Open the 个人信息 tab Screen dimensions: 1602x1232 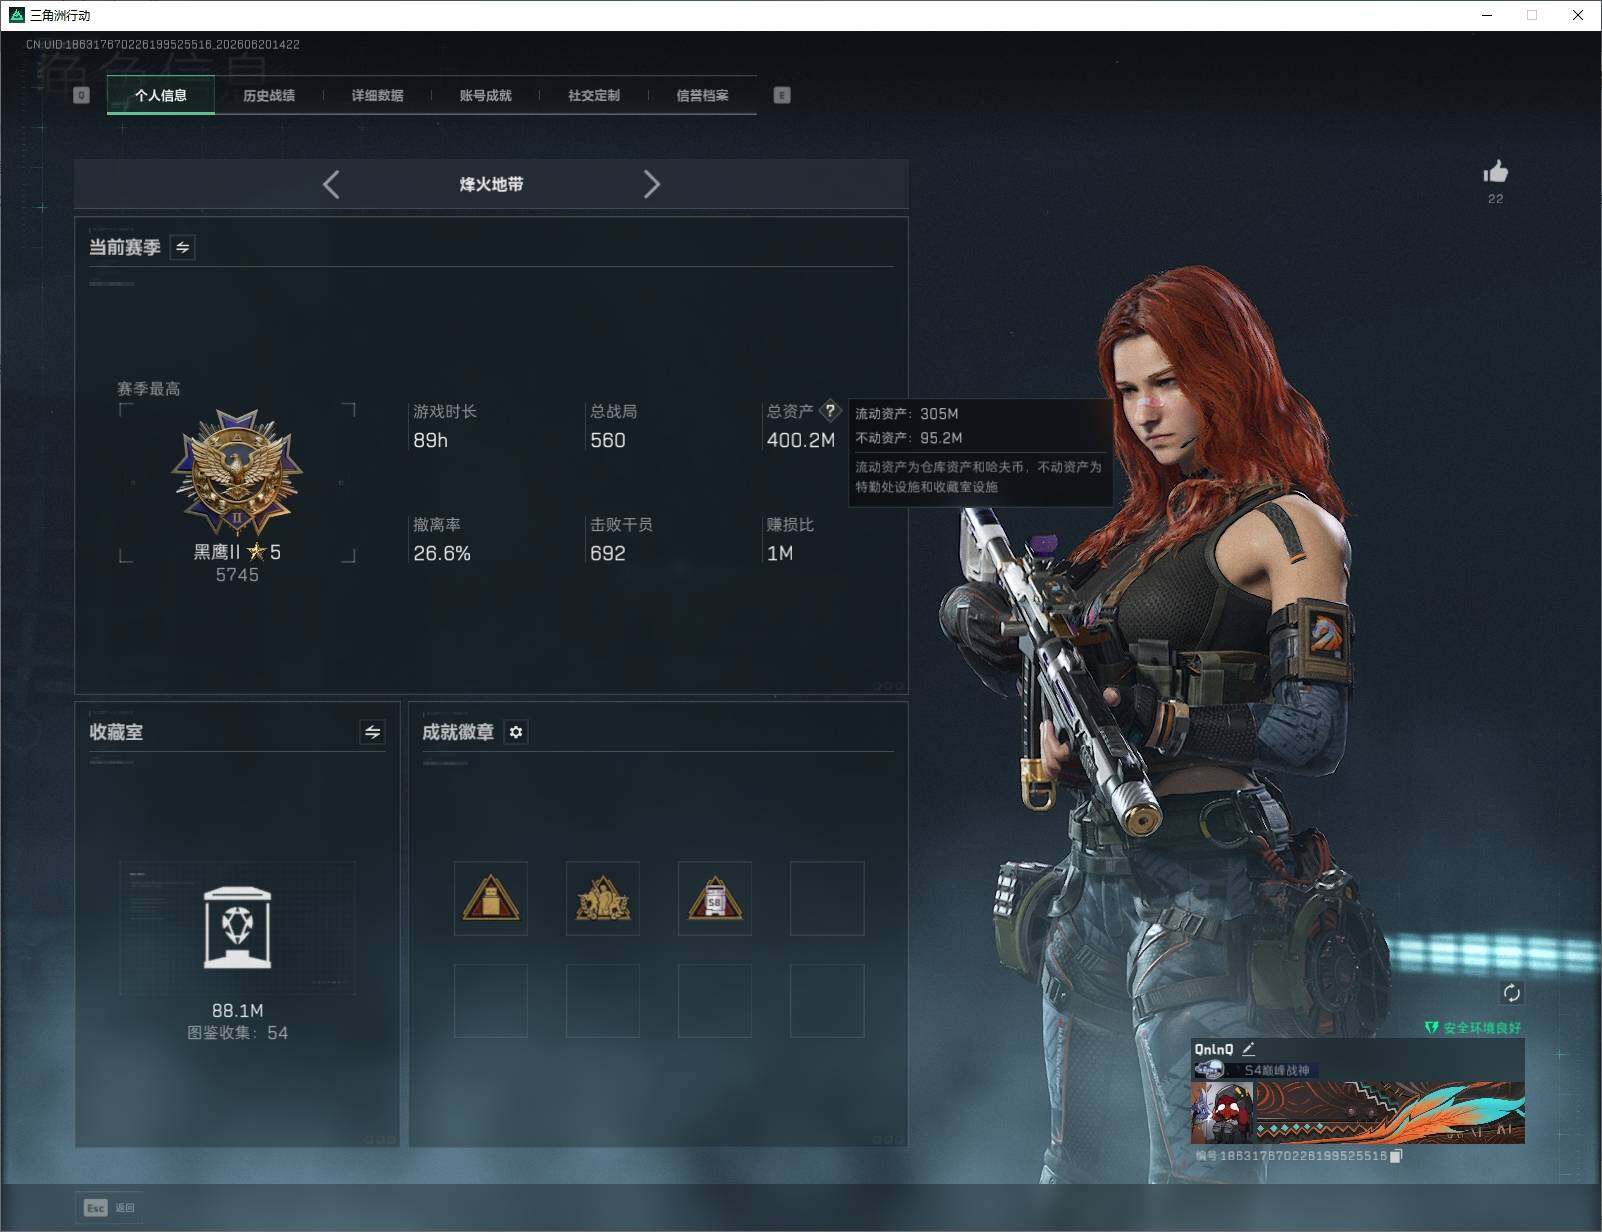tap(161, 95)
